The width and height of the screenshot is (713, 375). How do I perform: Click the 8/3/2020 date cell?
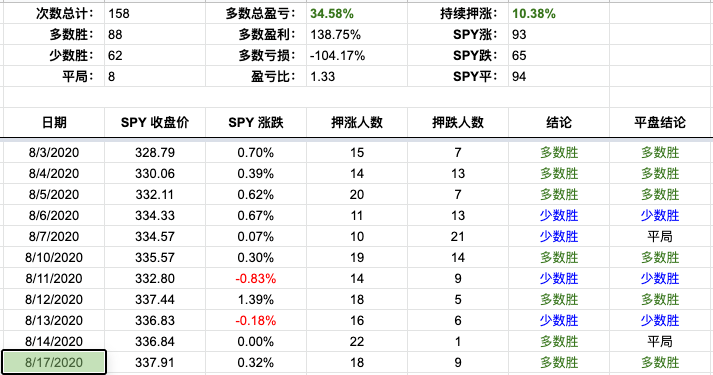tap(54, 152)
